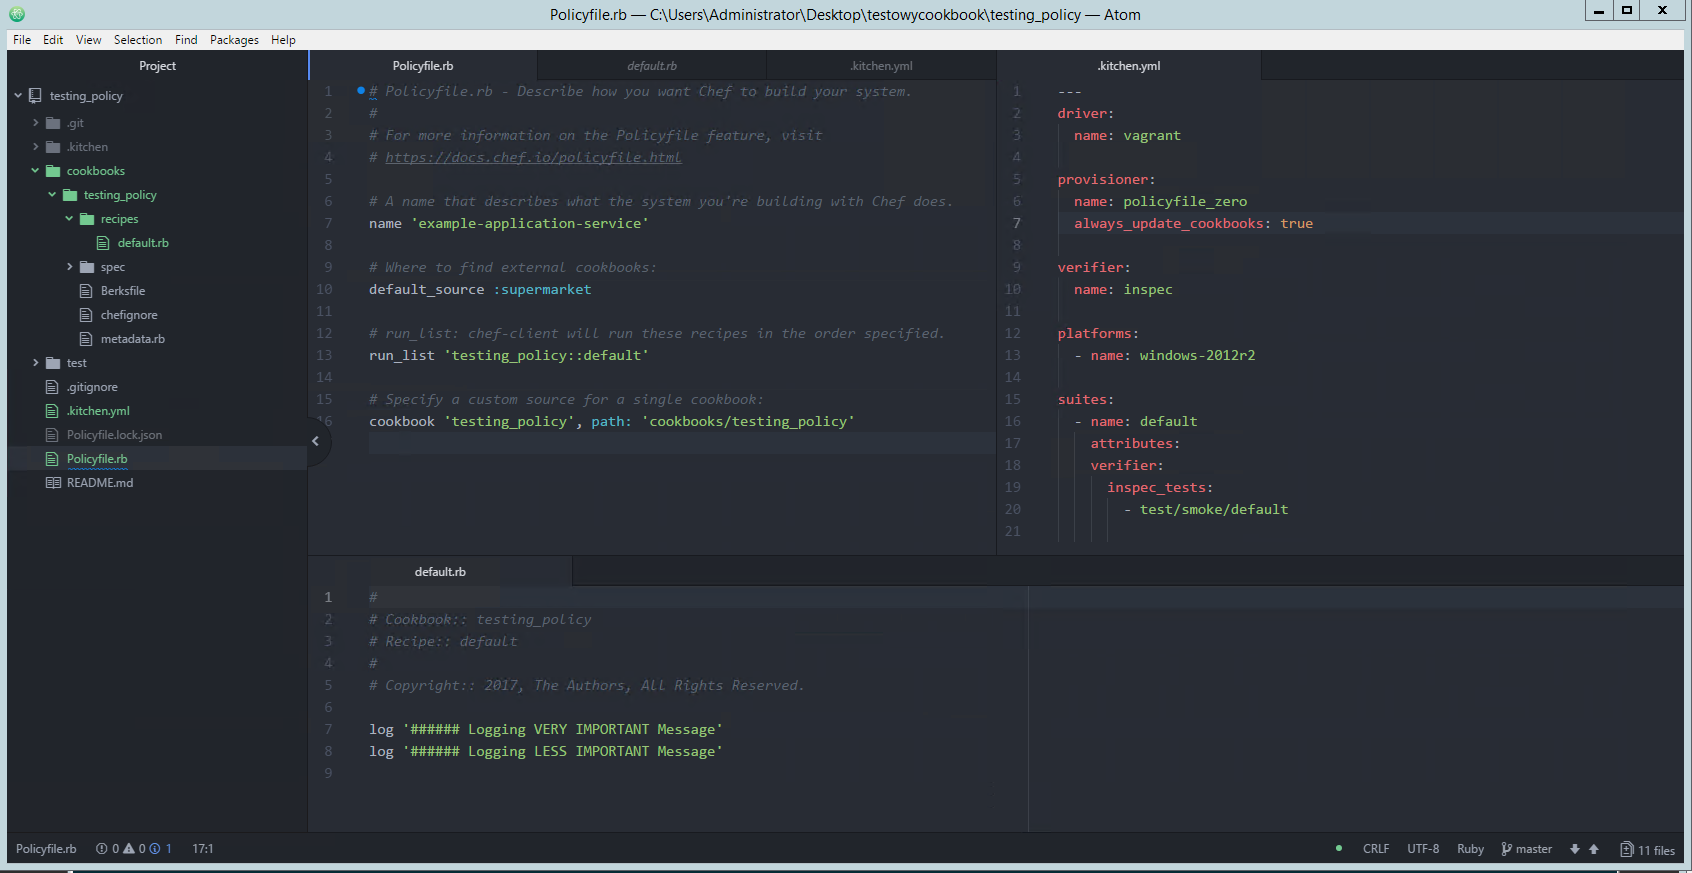The image size is (1692, 873).
Task: Collapse the recipes folder chevron
Action: [69, 219]
